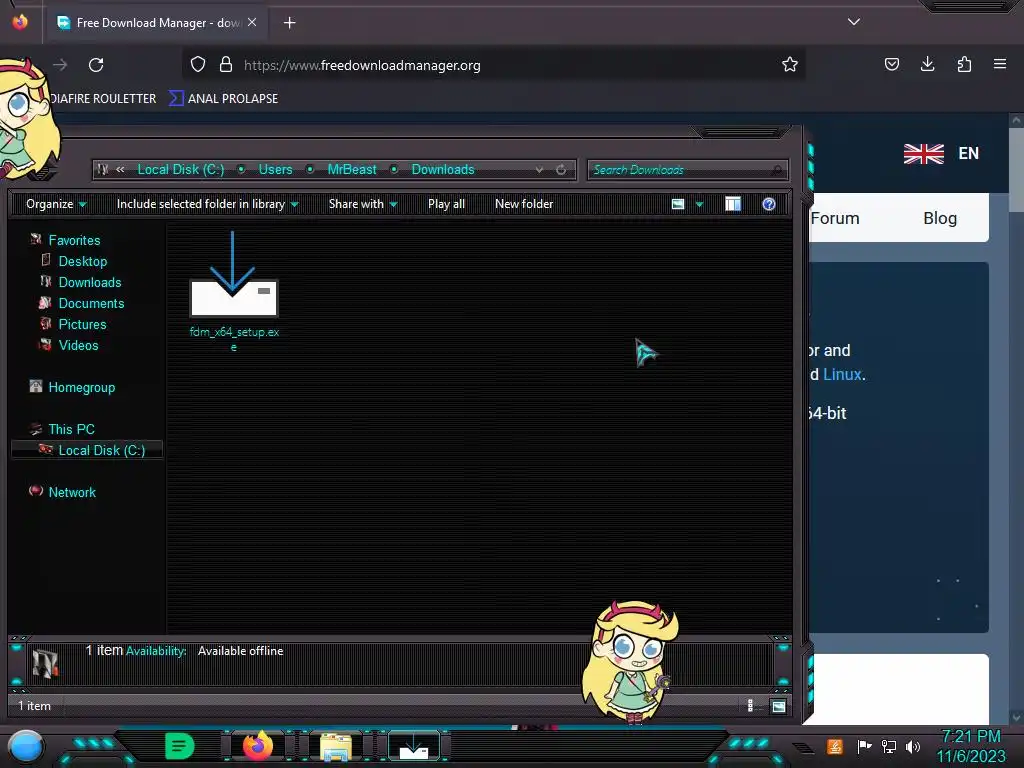Click Play all in toolbar
1024x768 pixels.
446,204
